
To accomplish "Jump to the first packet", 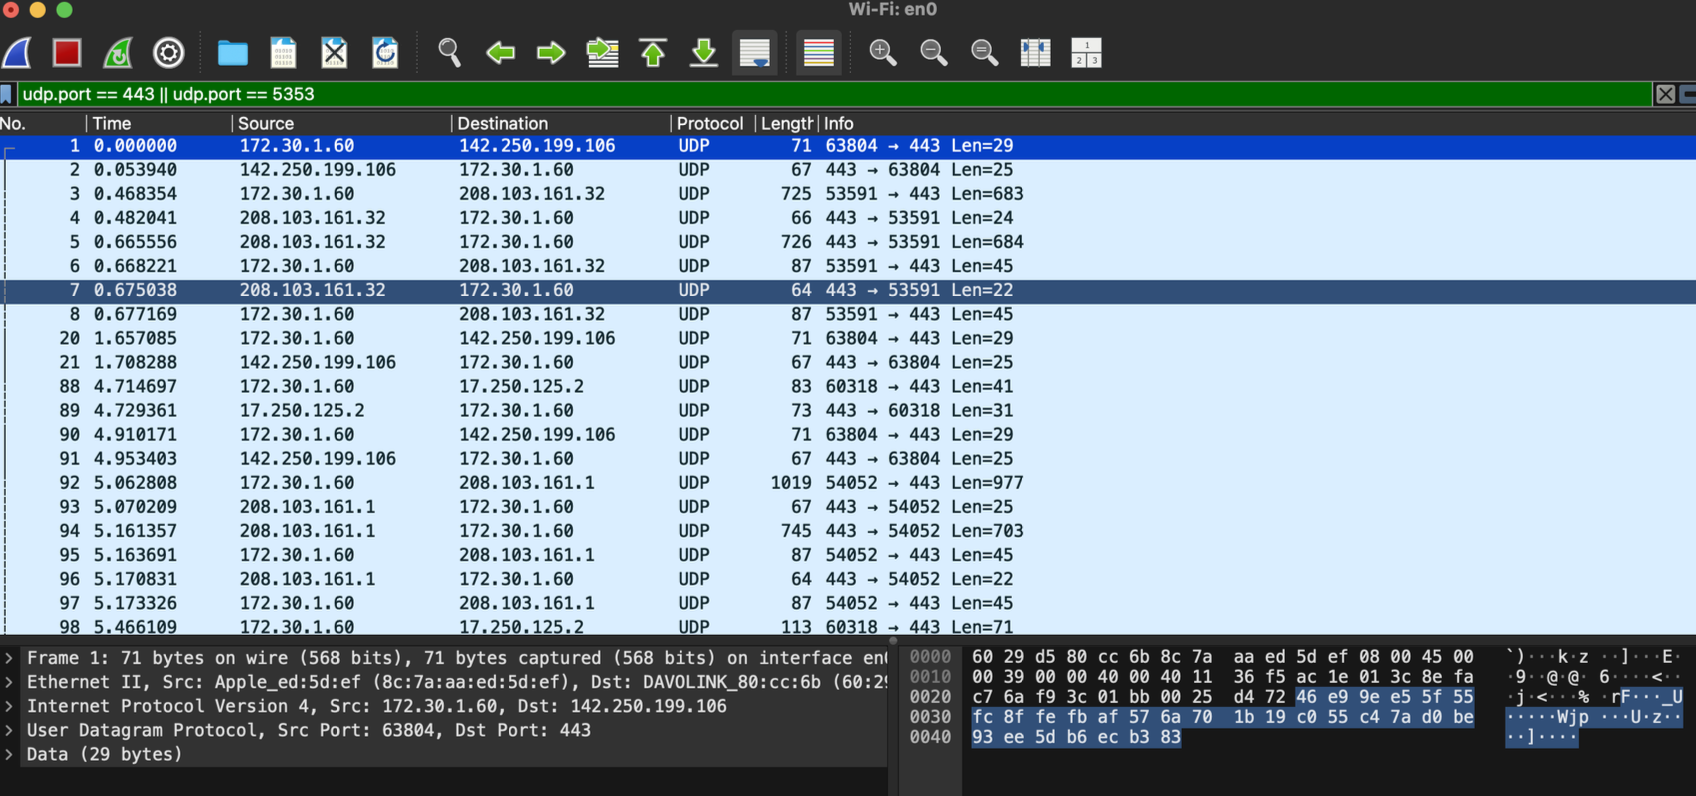I will coord(653,53).
